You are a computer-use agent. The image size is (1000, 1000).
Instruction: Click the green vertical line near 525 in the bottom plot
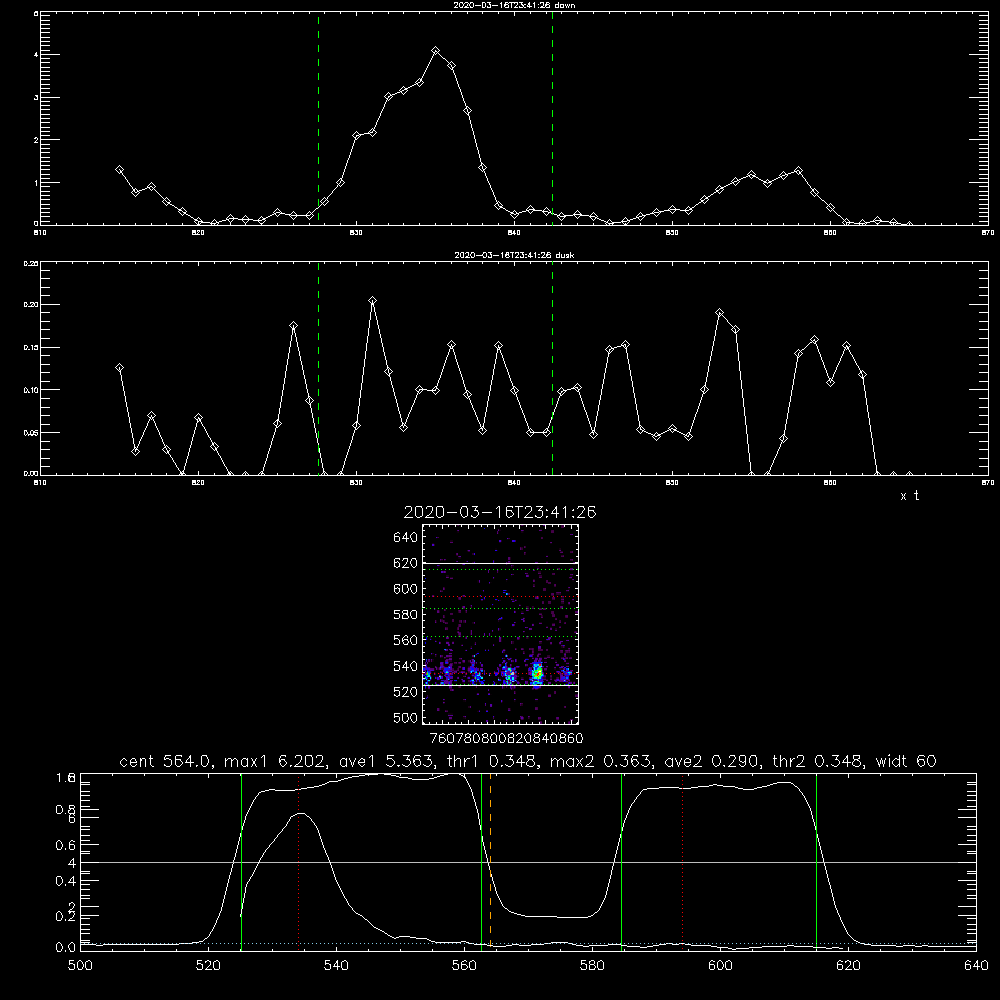coord(241,861)
